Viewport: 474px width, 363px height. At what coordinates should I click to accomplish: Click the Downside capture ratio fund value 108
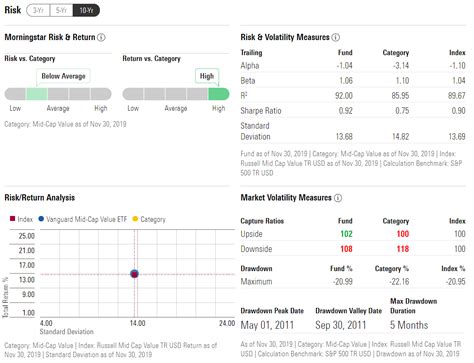346,249
